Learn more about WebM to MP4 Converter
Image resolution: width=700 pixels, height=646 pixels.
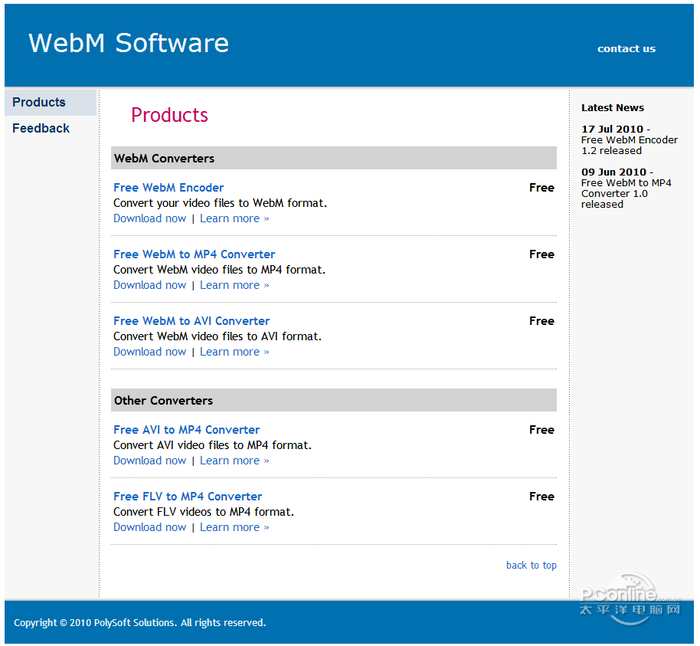point(234,286)
